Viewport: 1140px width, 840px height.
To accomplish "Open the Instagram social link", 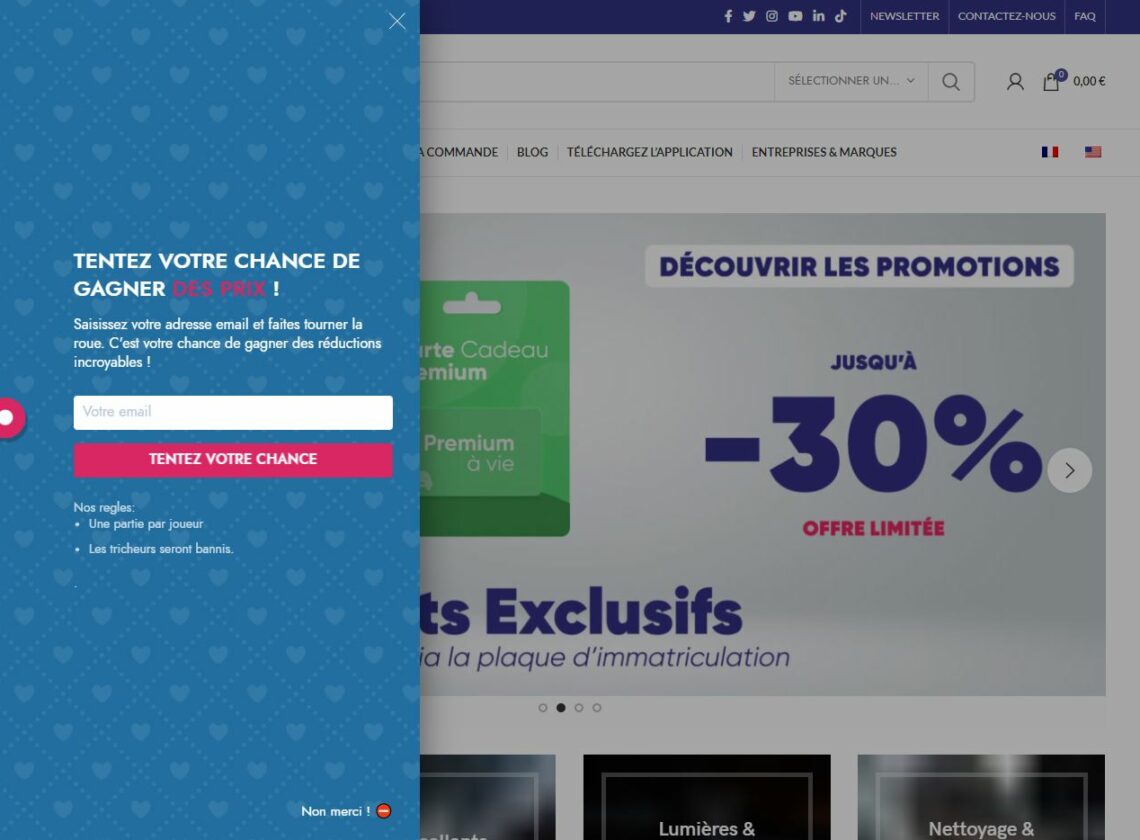I will click(771, 16).
